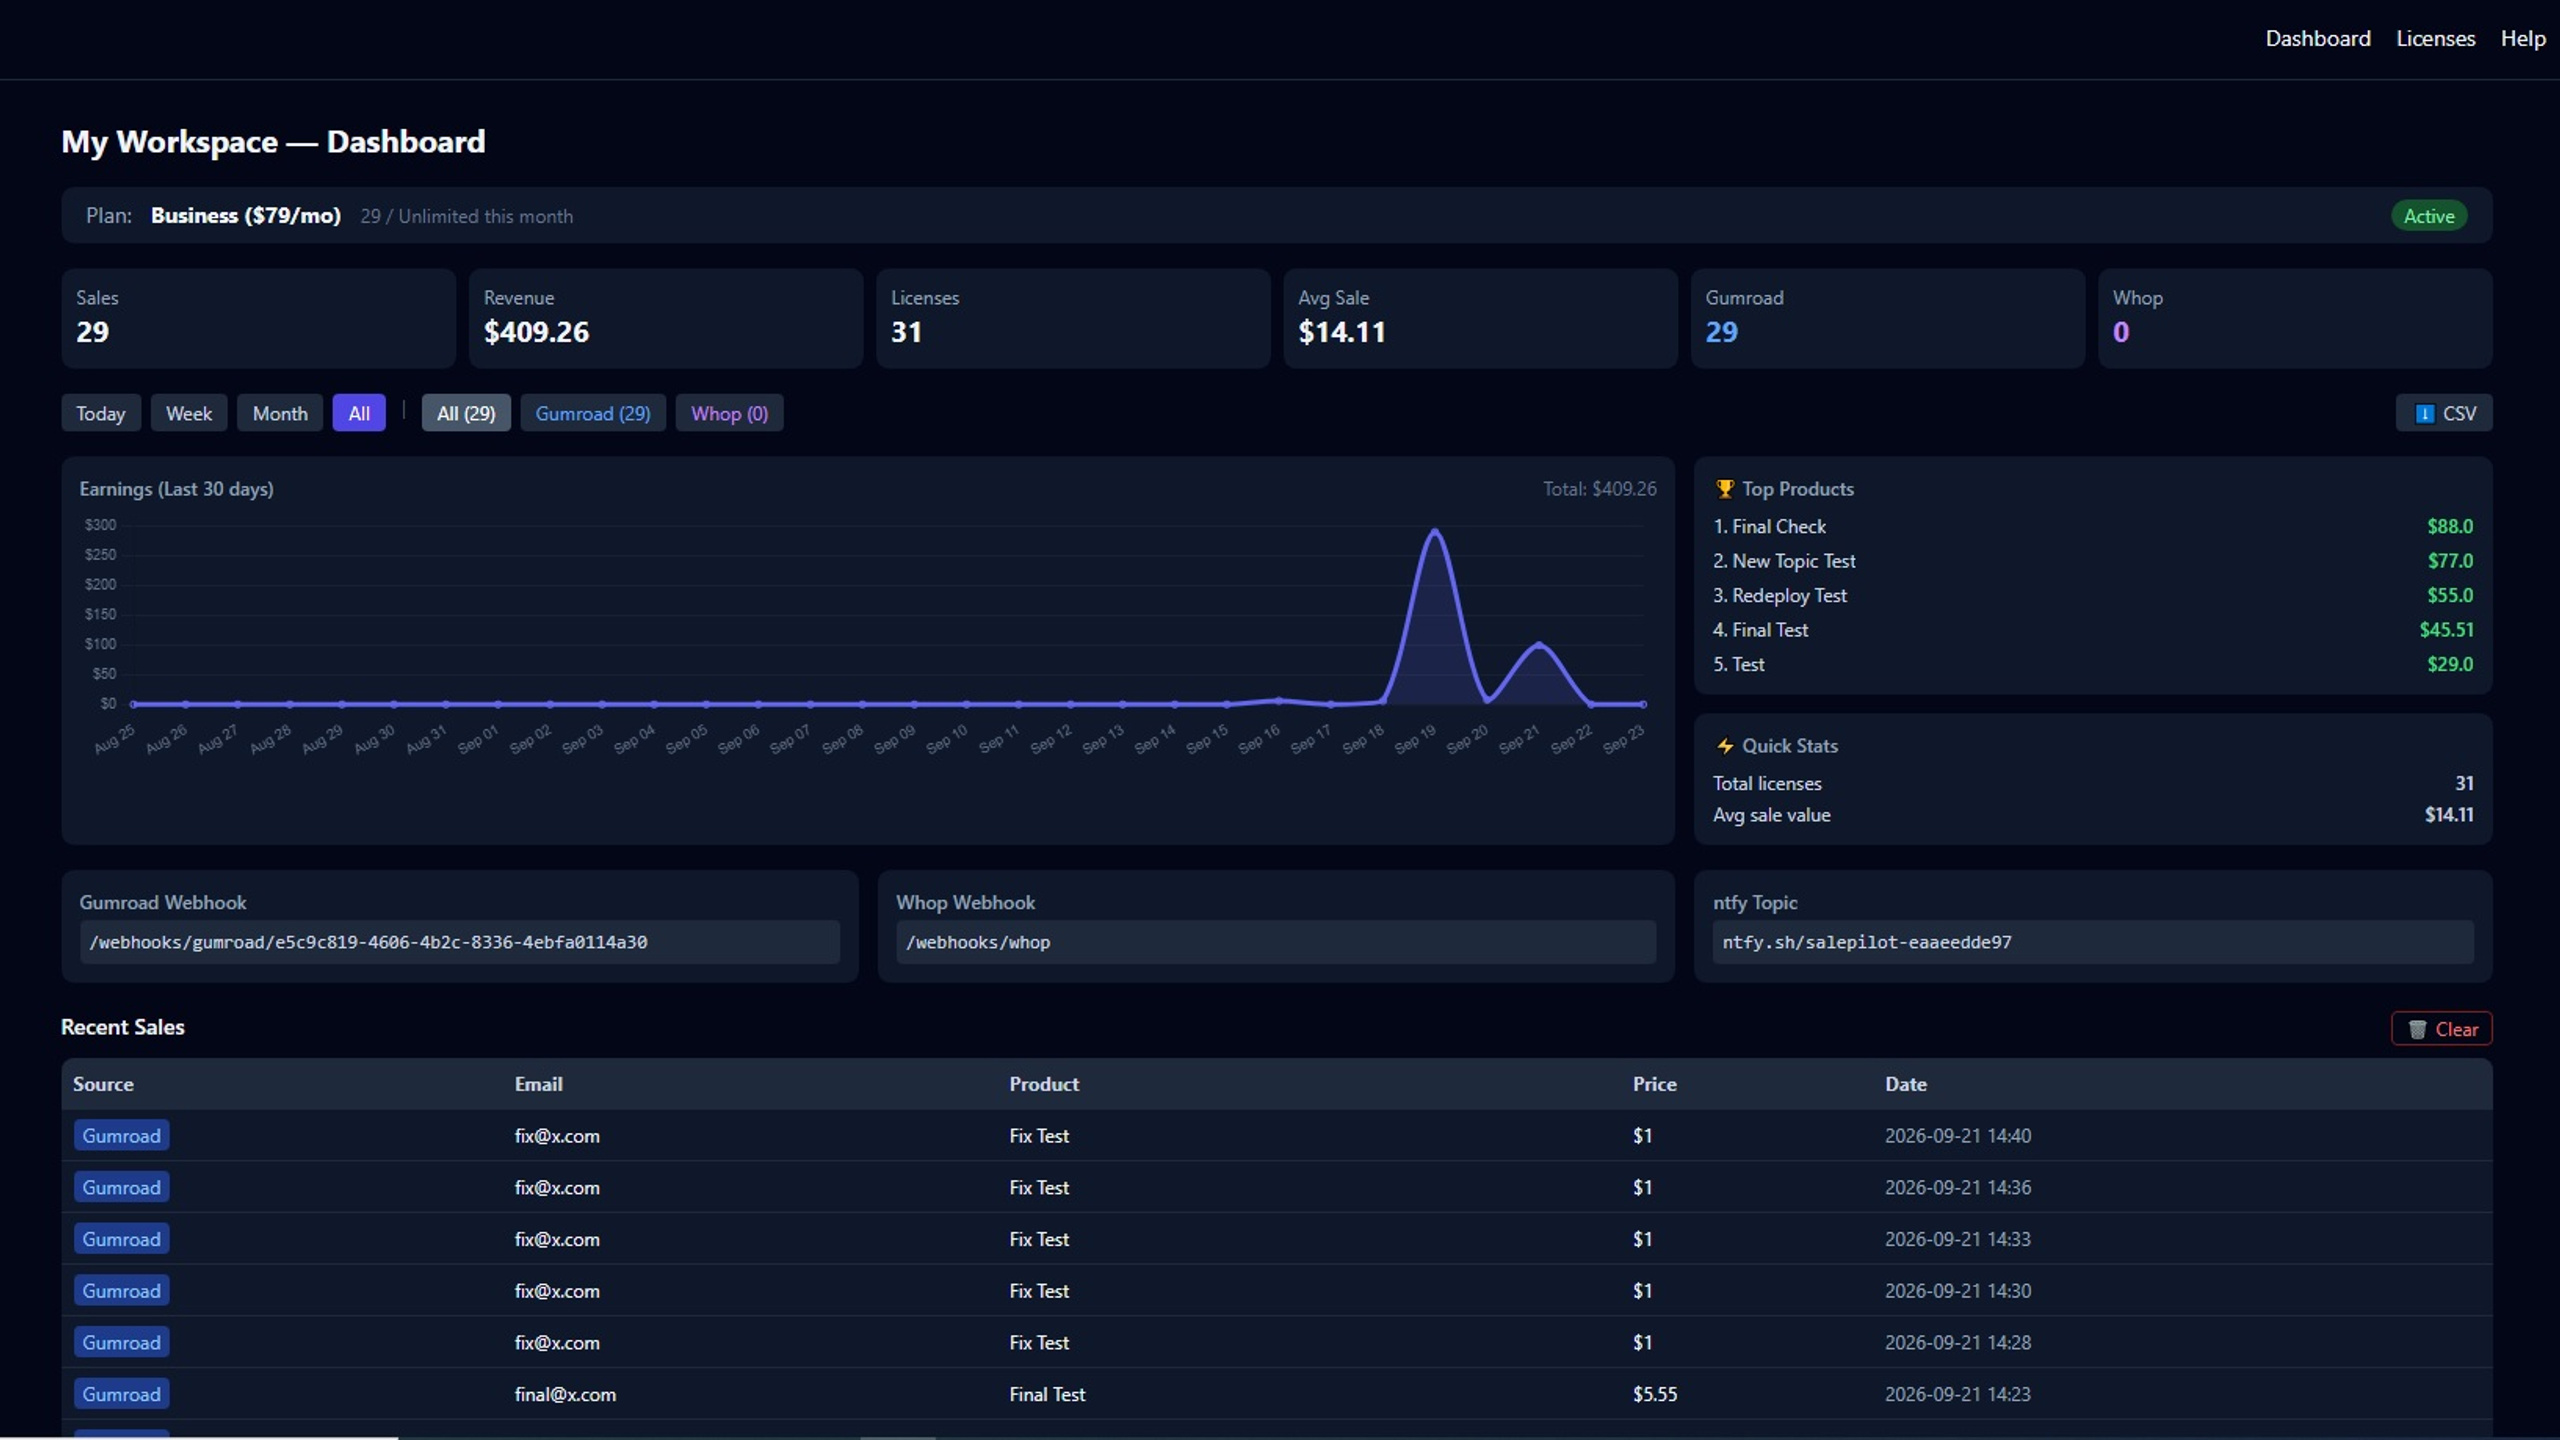Viewport: 2560px width, 1440px height.
Task: Click the Whop webhook URL field
Action: coord(1276,942)
